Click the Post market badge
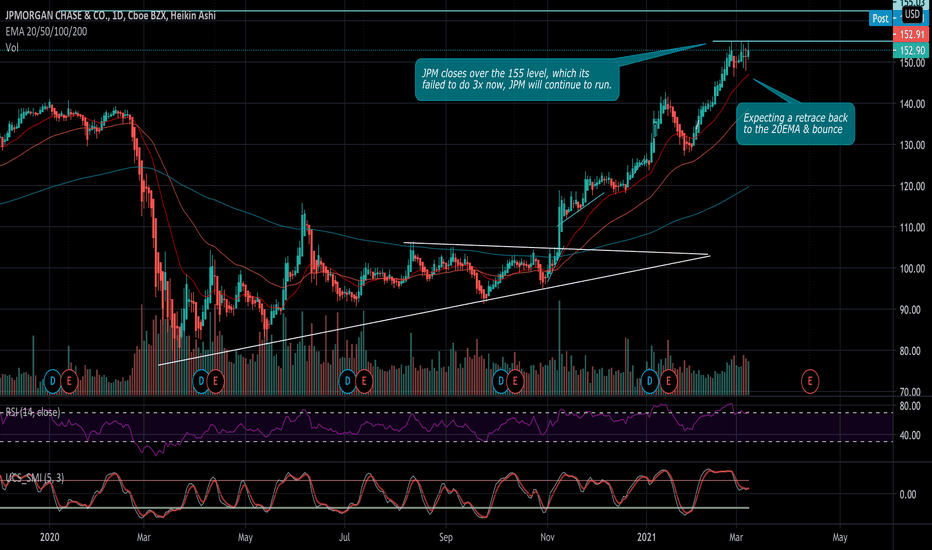 click(880, 18)
